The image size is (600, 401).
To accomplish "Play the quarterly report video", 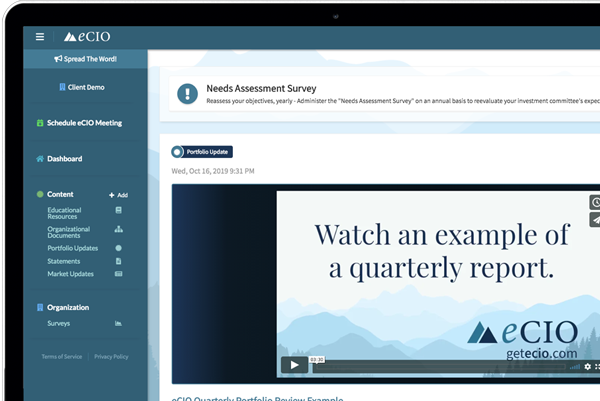I will point(294,365).
